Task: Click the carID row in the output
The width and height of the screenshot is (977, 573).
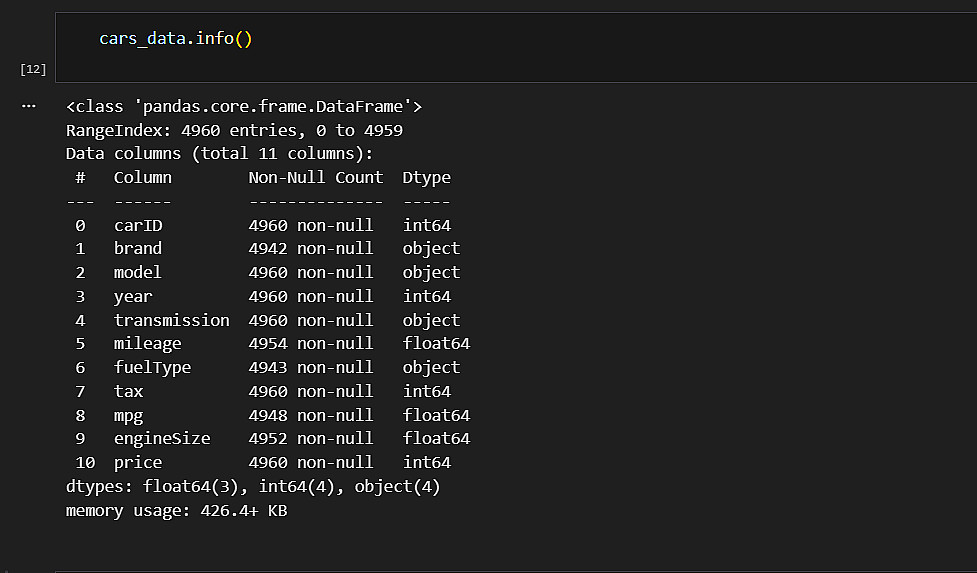Action: click(x=138, y=225)
